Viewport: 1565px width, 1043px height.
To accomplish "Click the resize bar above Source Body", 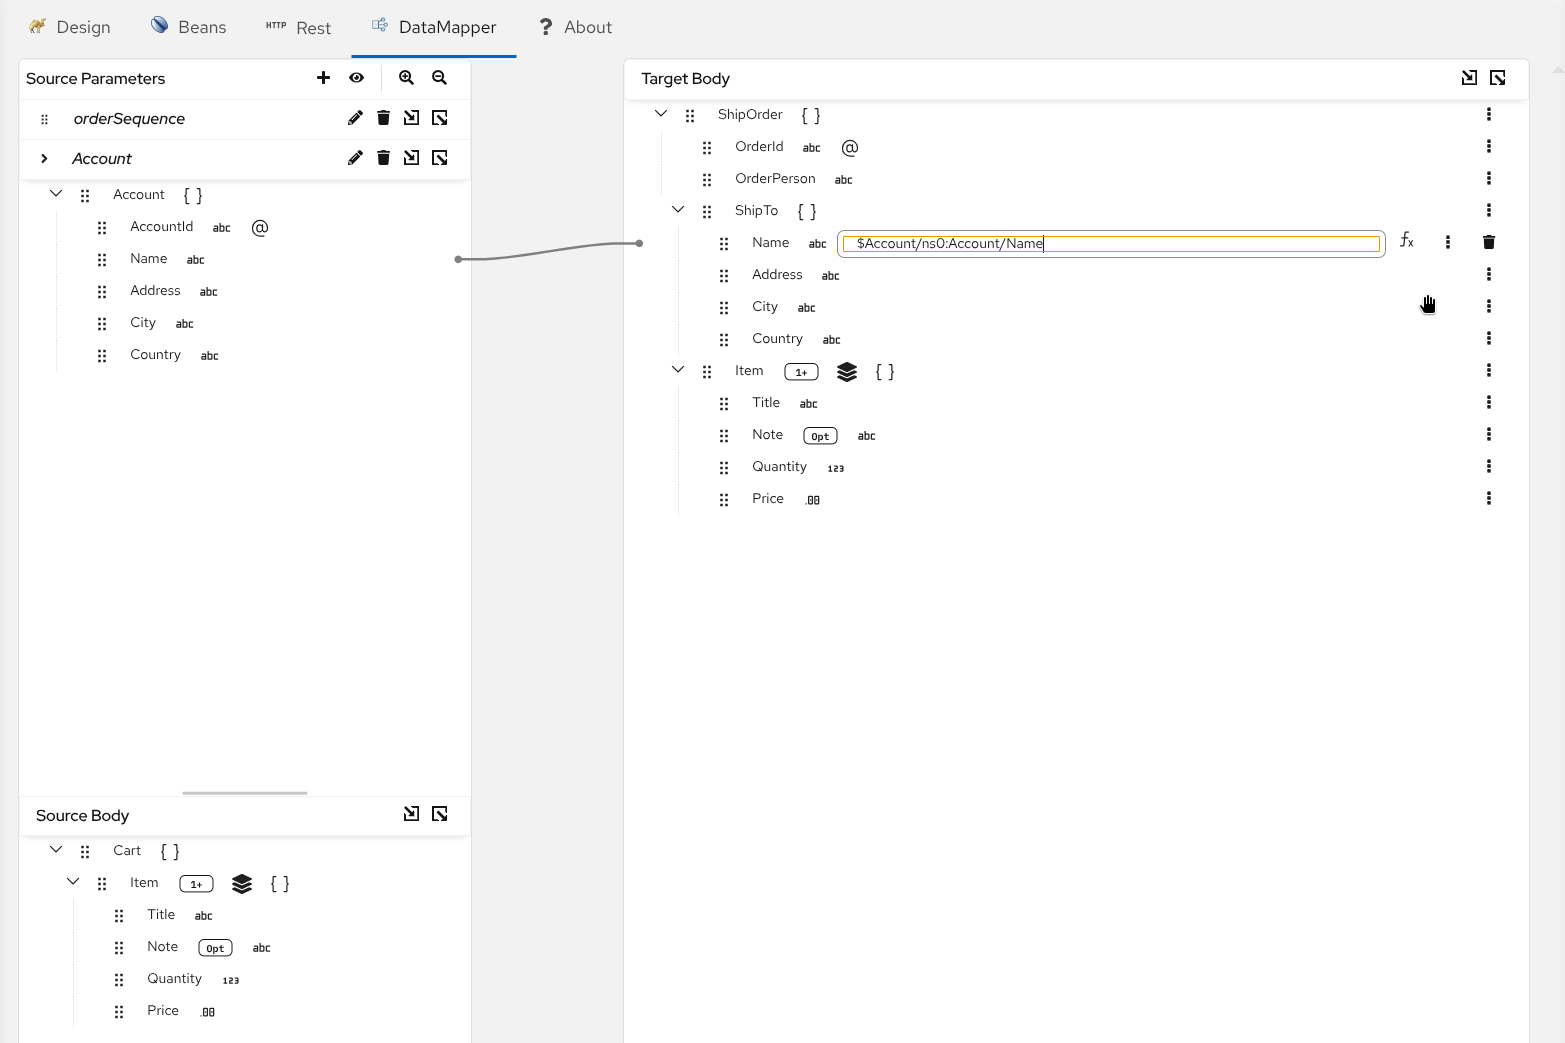I will point(245,793).
